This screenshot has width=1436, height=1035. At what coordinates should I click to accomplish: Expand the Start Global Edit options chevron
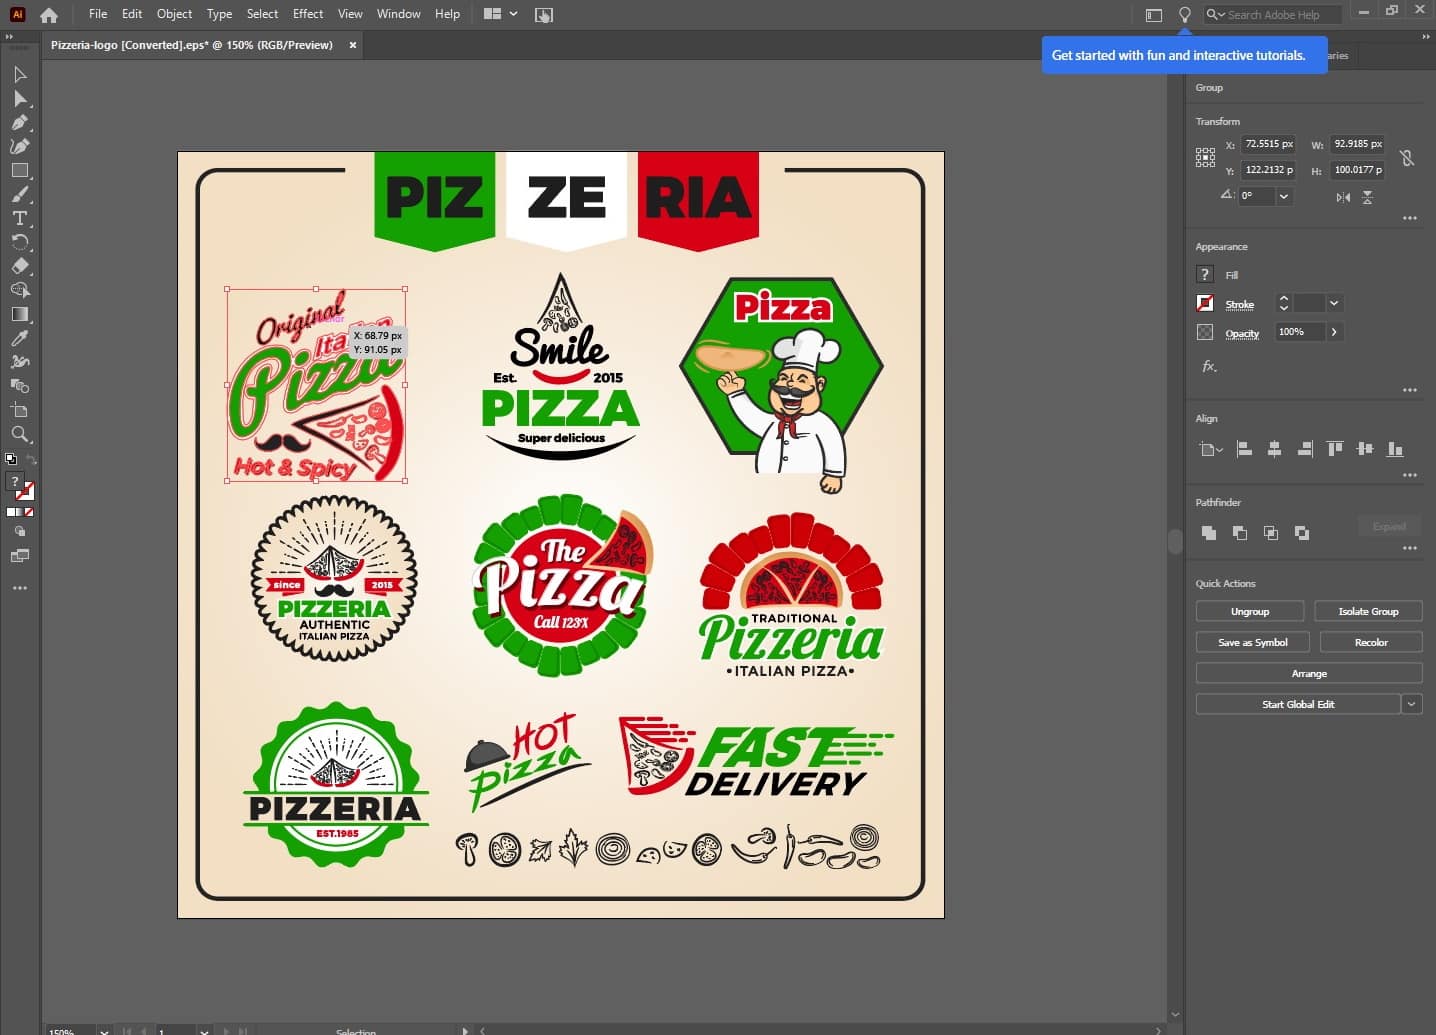1412,704
